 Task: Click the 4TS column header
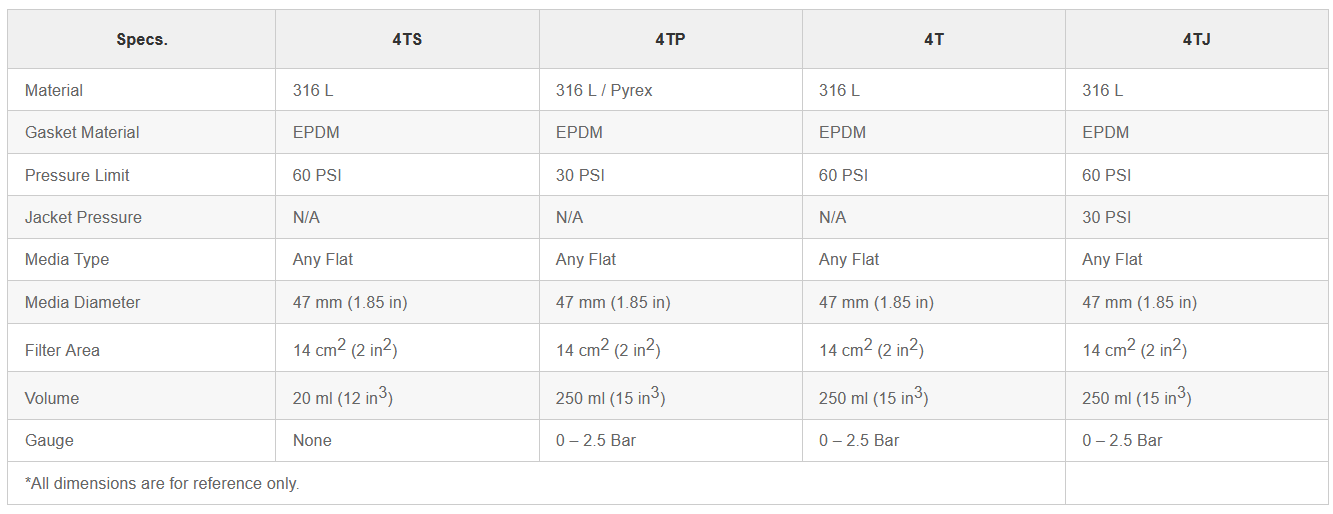(x=407, y=40)
